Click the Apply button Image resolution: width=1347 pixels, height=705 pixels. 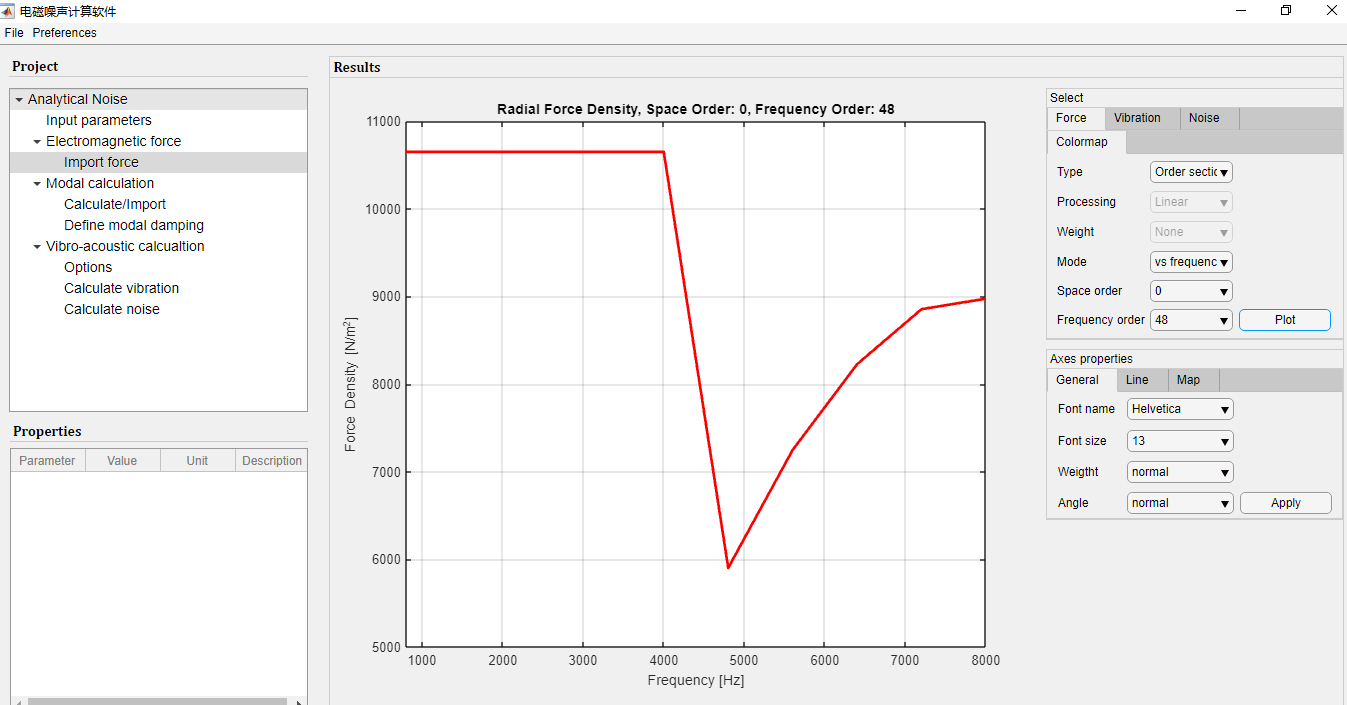(1285, 503)
